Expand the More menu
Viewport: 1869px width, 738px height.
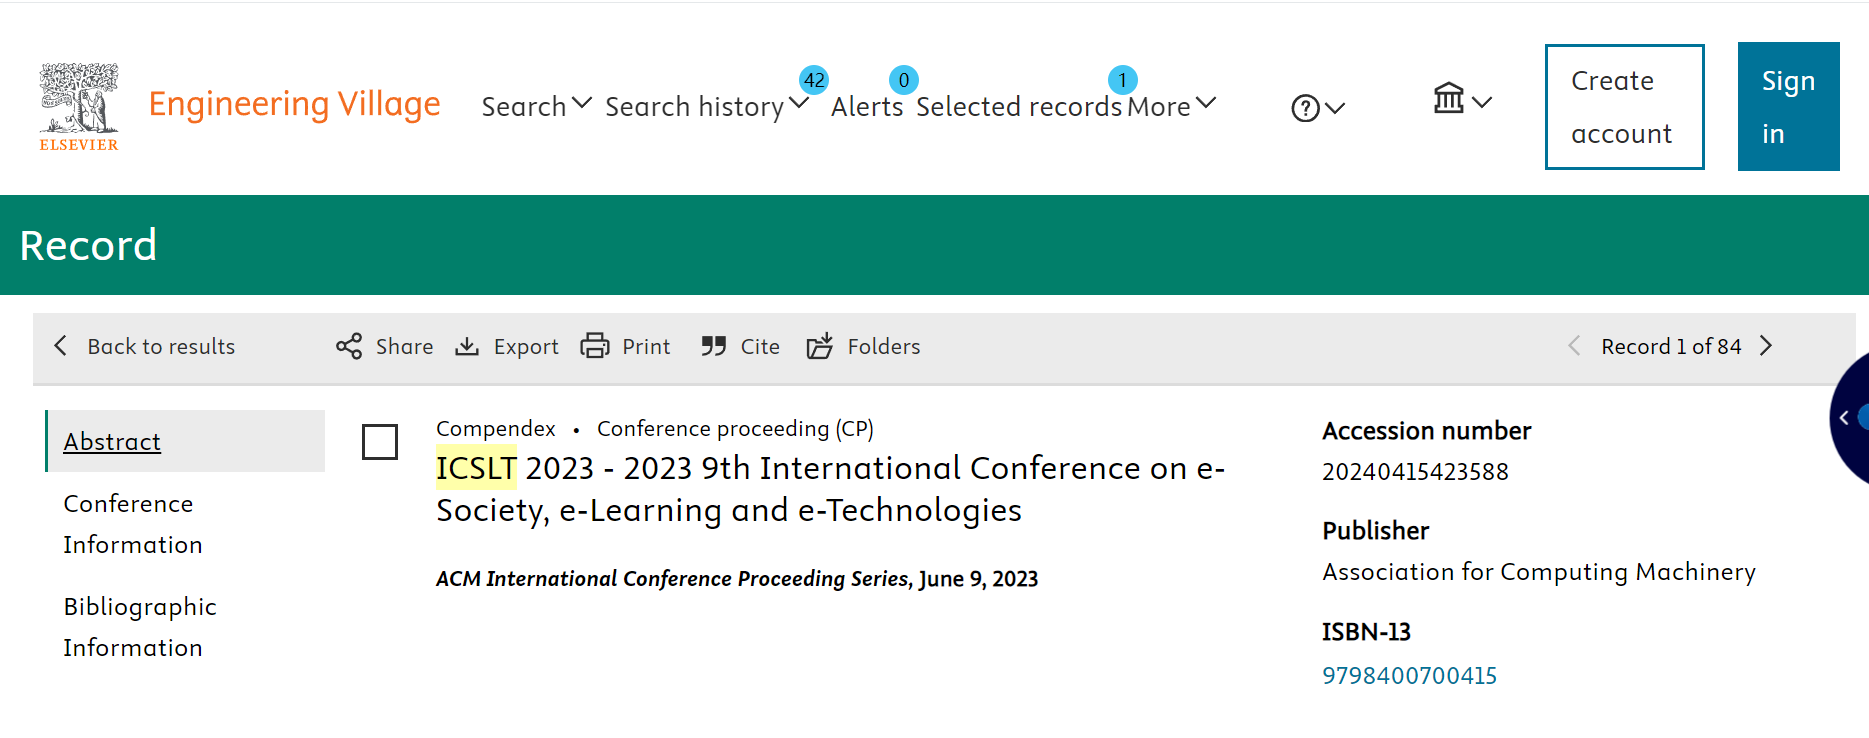coord(1171,106)
